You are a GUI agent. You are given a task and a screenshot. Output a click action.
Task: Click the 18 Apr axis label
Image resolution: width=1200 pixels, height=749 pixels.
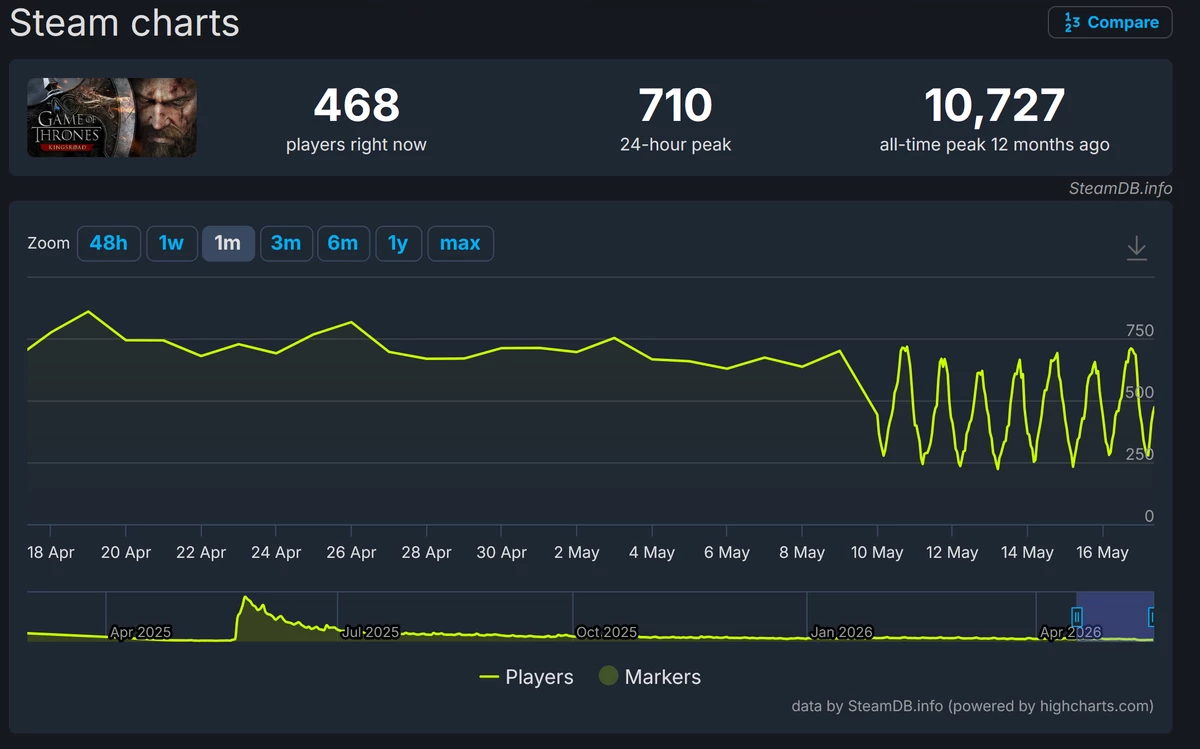pyautogui.click(x=50, y=552)
